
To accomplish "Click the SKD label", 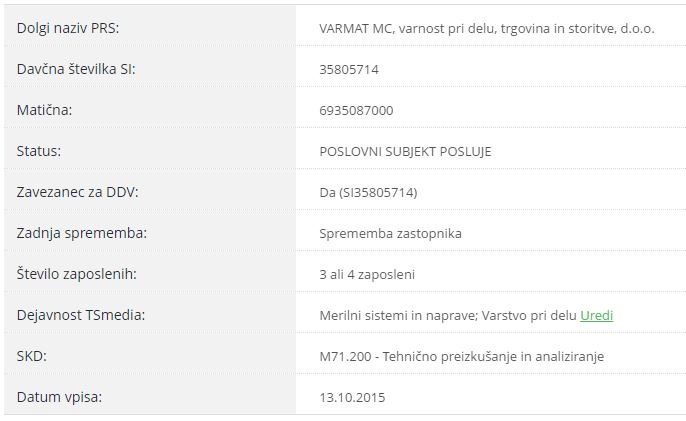I will coord(32,356).
